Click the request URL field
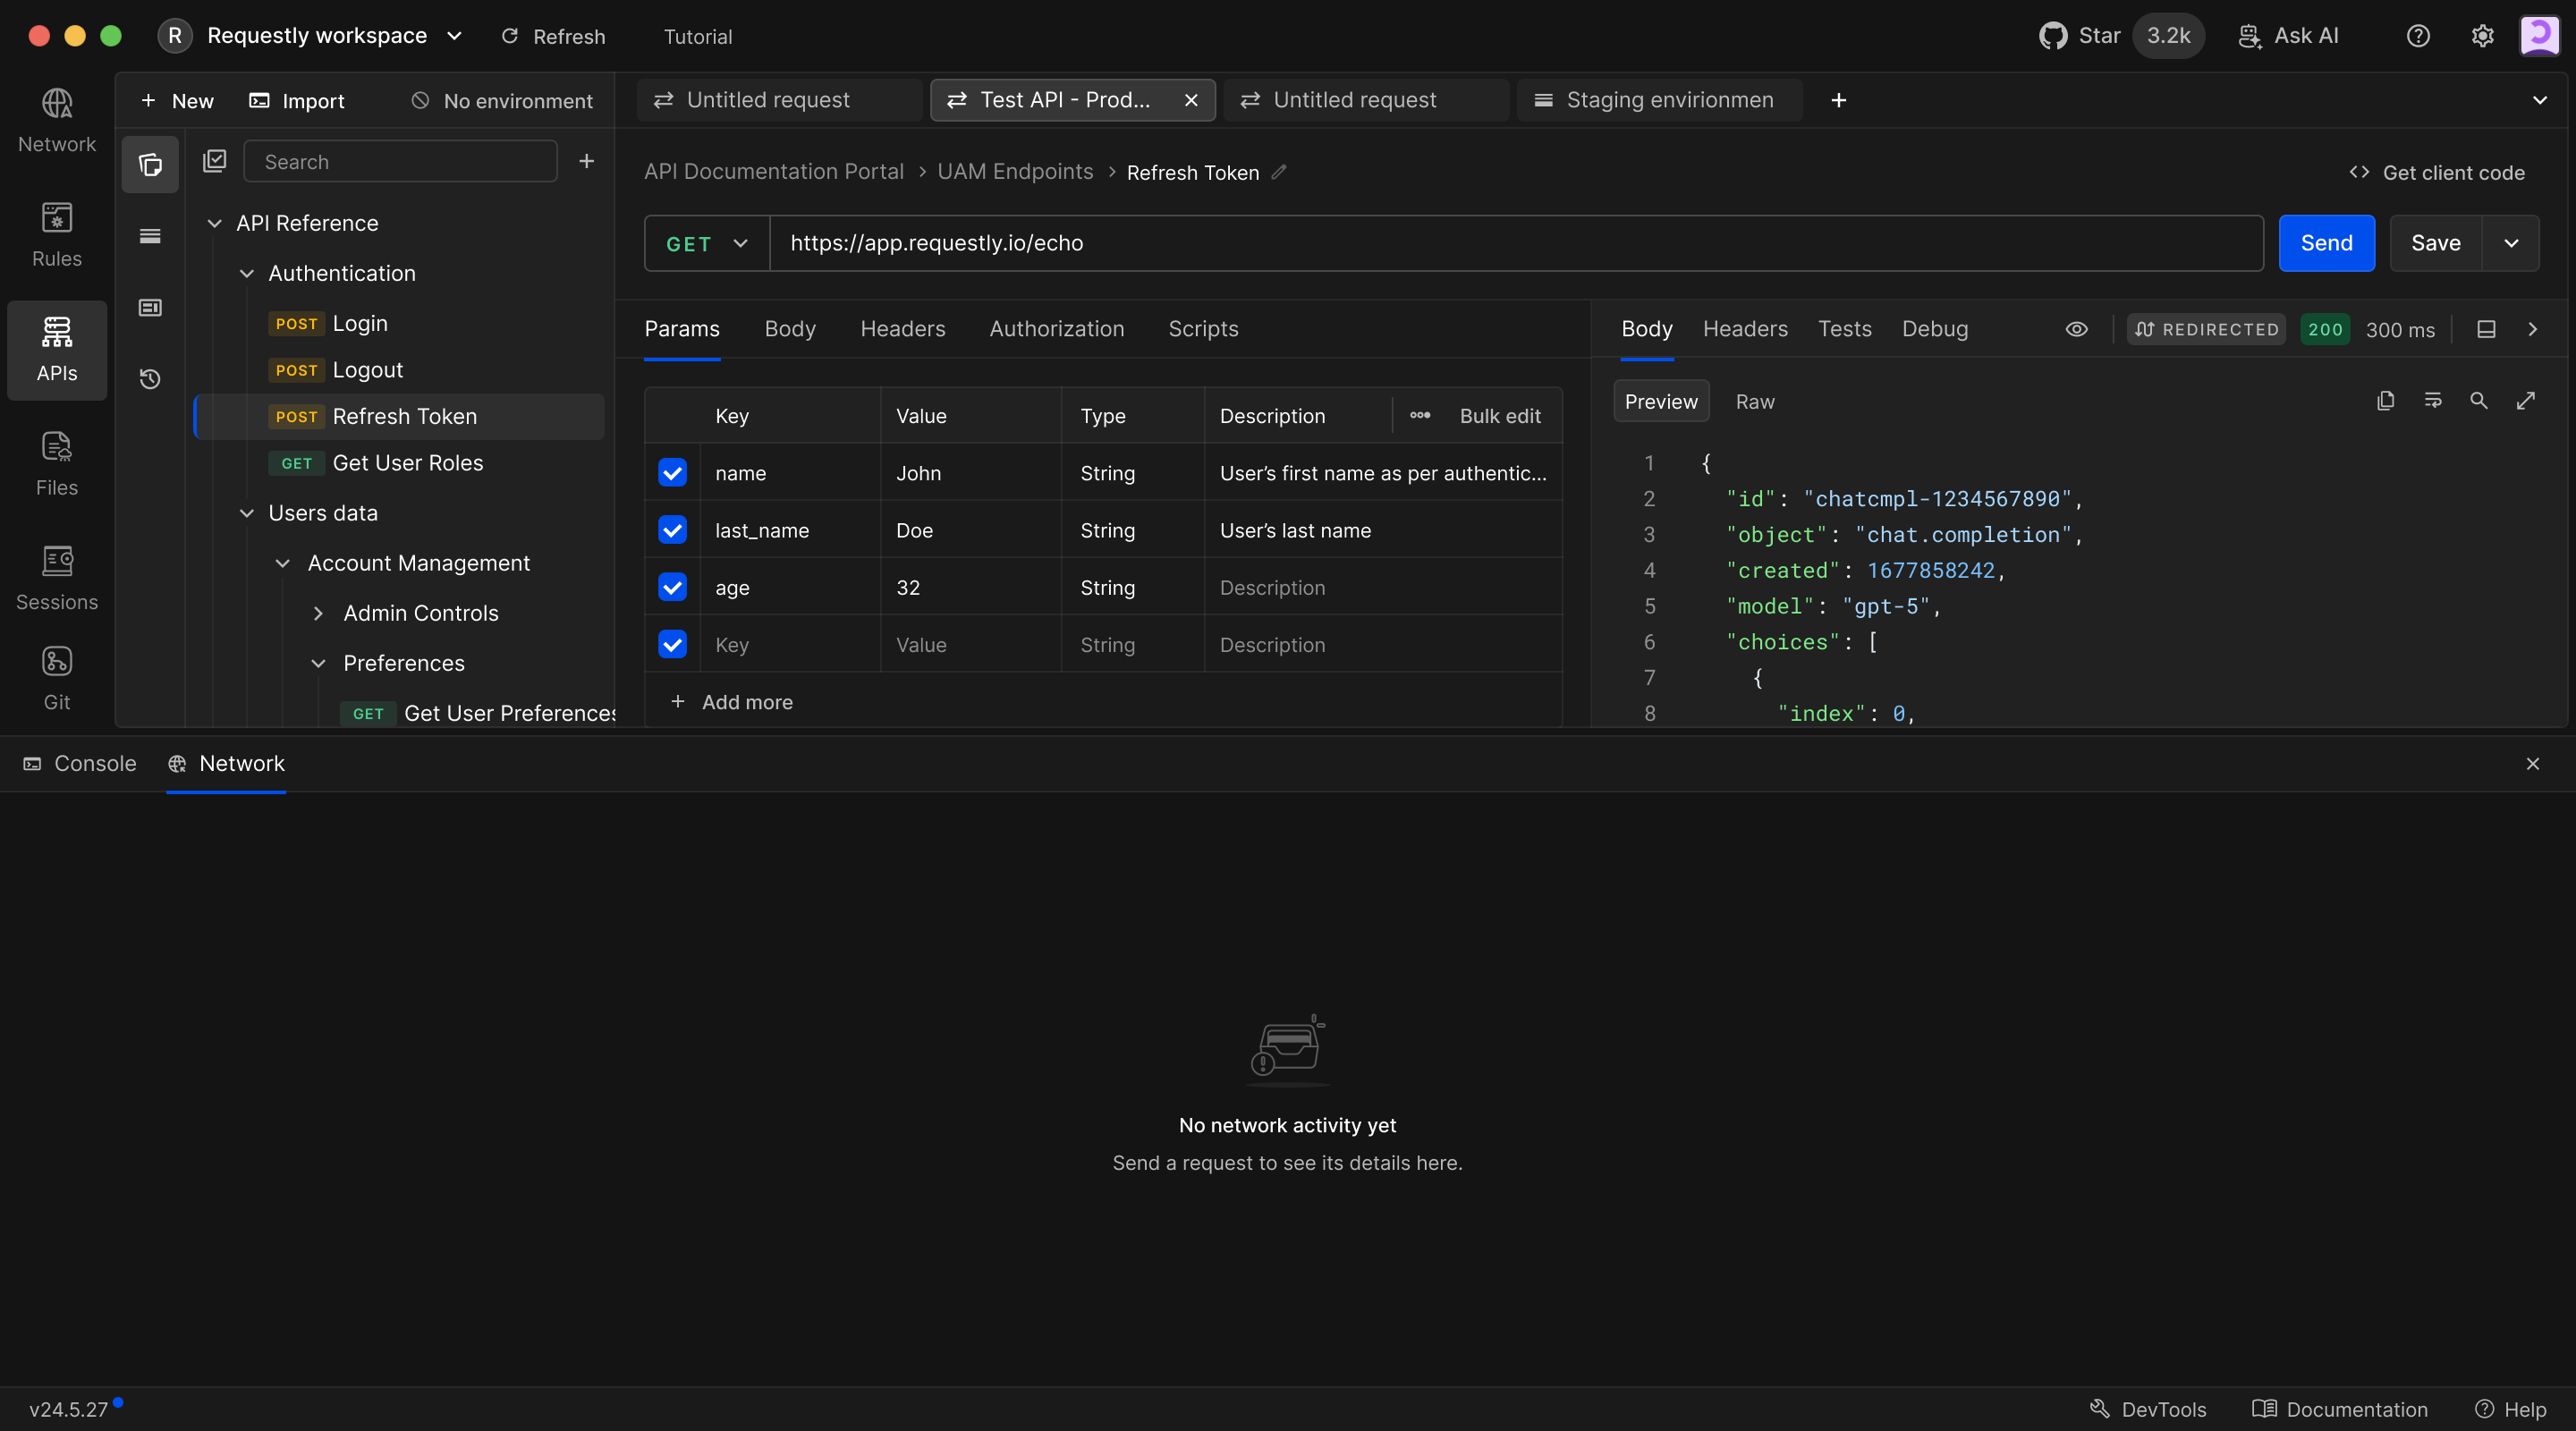The image size is (2576, 1431). (x=1516, y=243)
